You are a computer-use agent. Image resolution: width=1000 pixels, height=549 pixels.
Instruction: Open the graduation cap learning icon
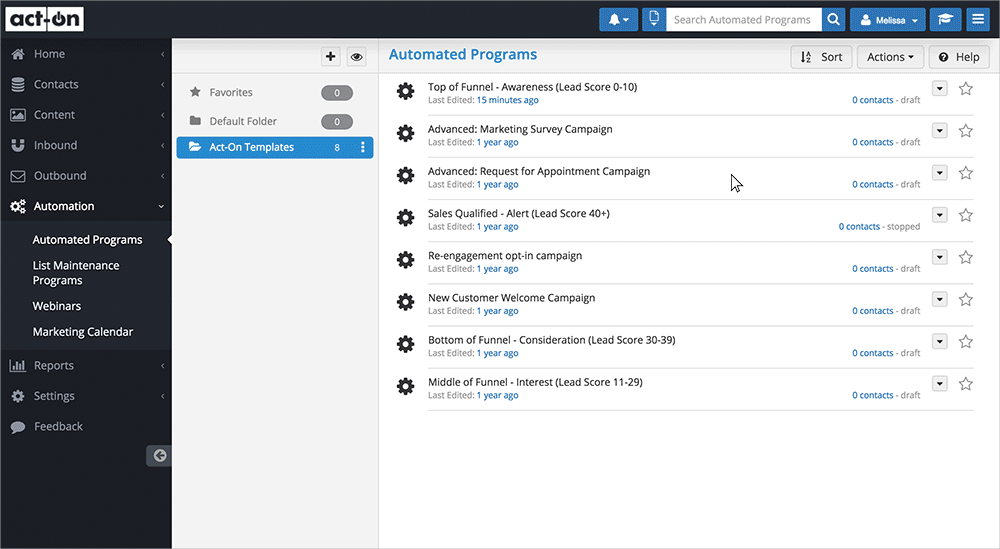943,20
